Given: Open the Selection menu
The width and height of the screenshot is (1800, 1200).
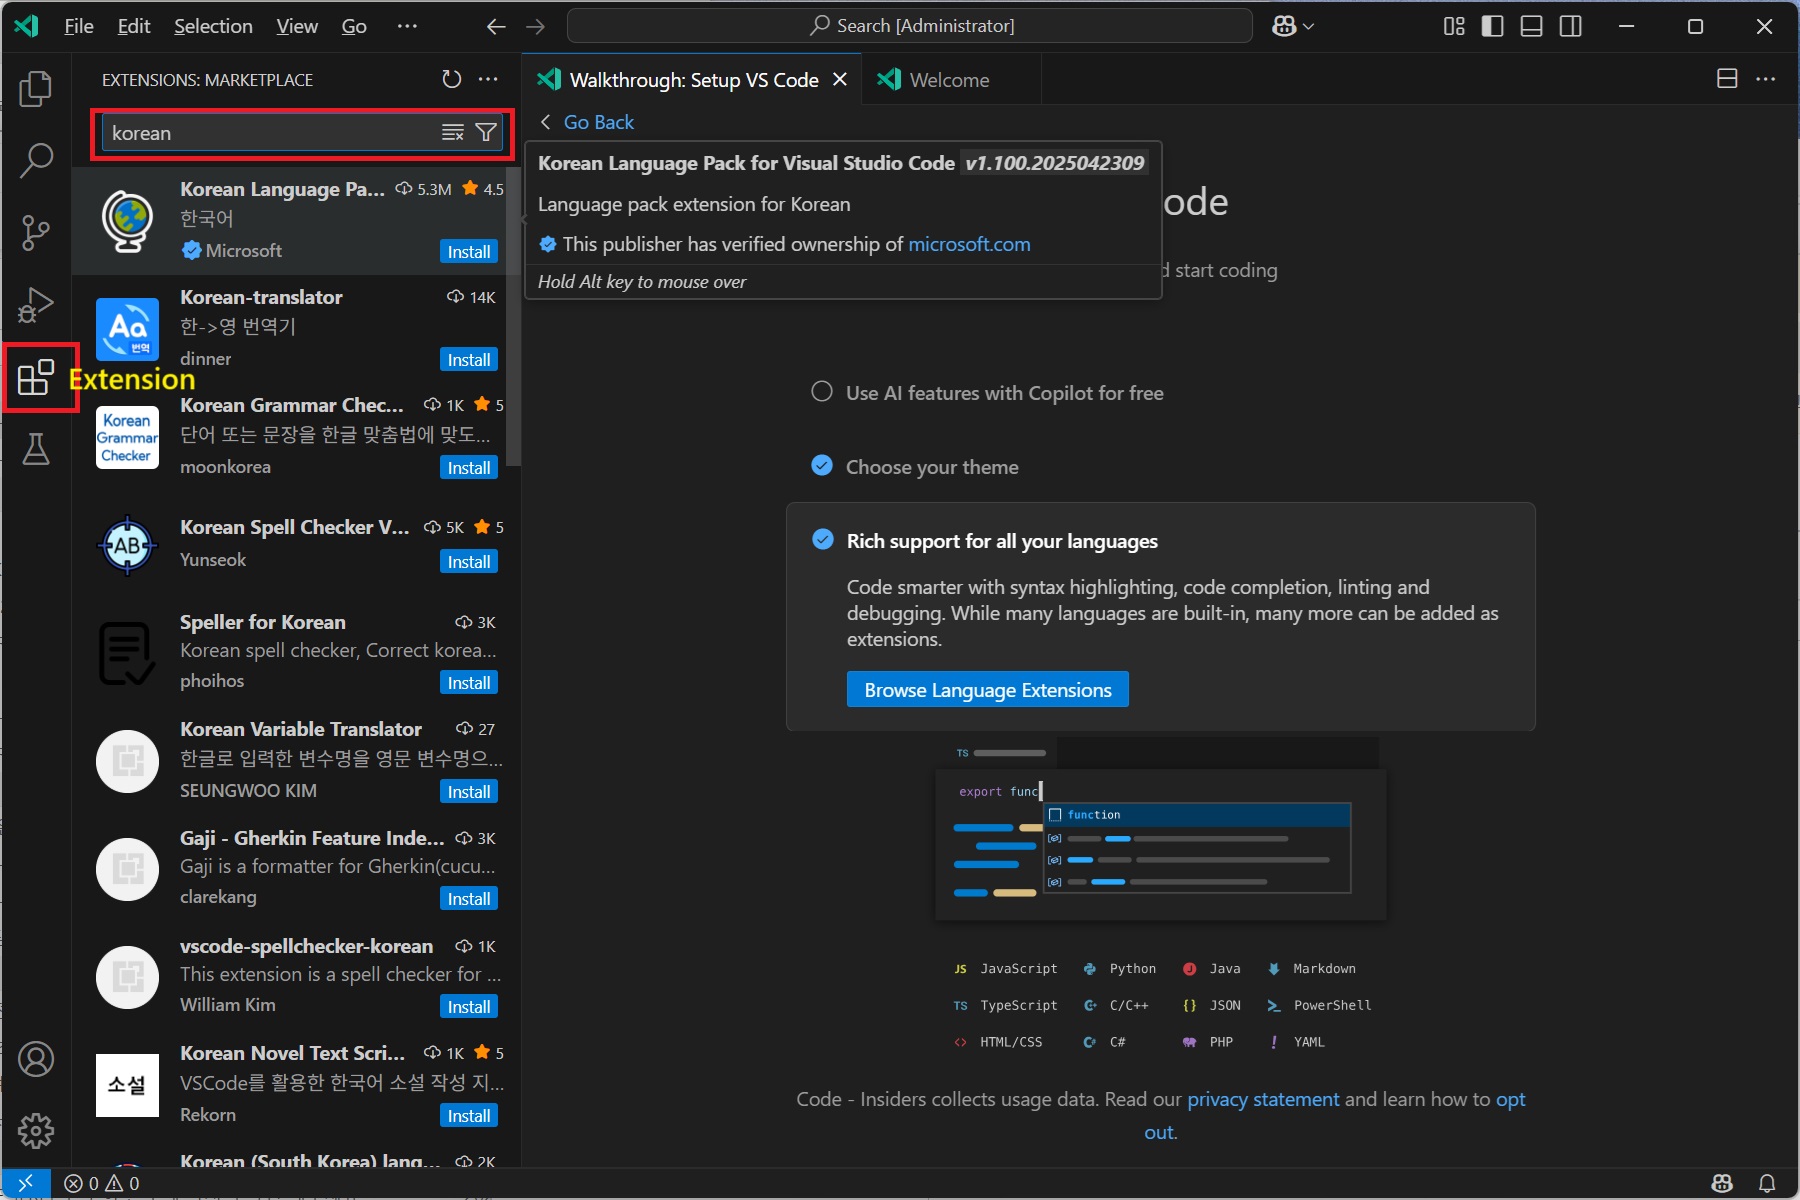Looking at the screenshot, I should pos(213,26).
